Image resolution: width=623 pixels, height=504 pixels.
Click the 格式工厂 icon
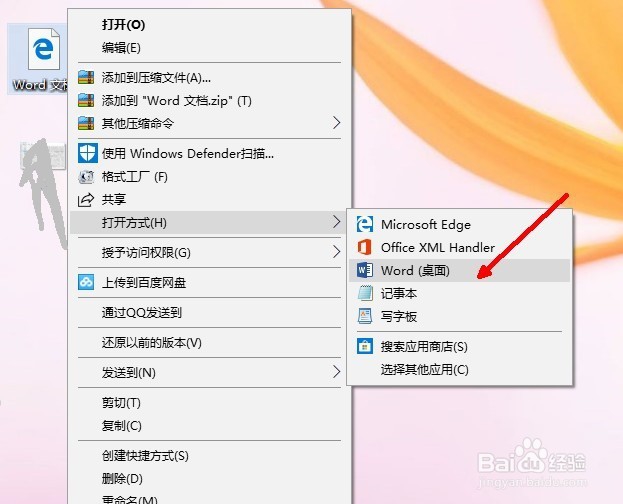coord(86,177)
